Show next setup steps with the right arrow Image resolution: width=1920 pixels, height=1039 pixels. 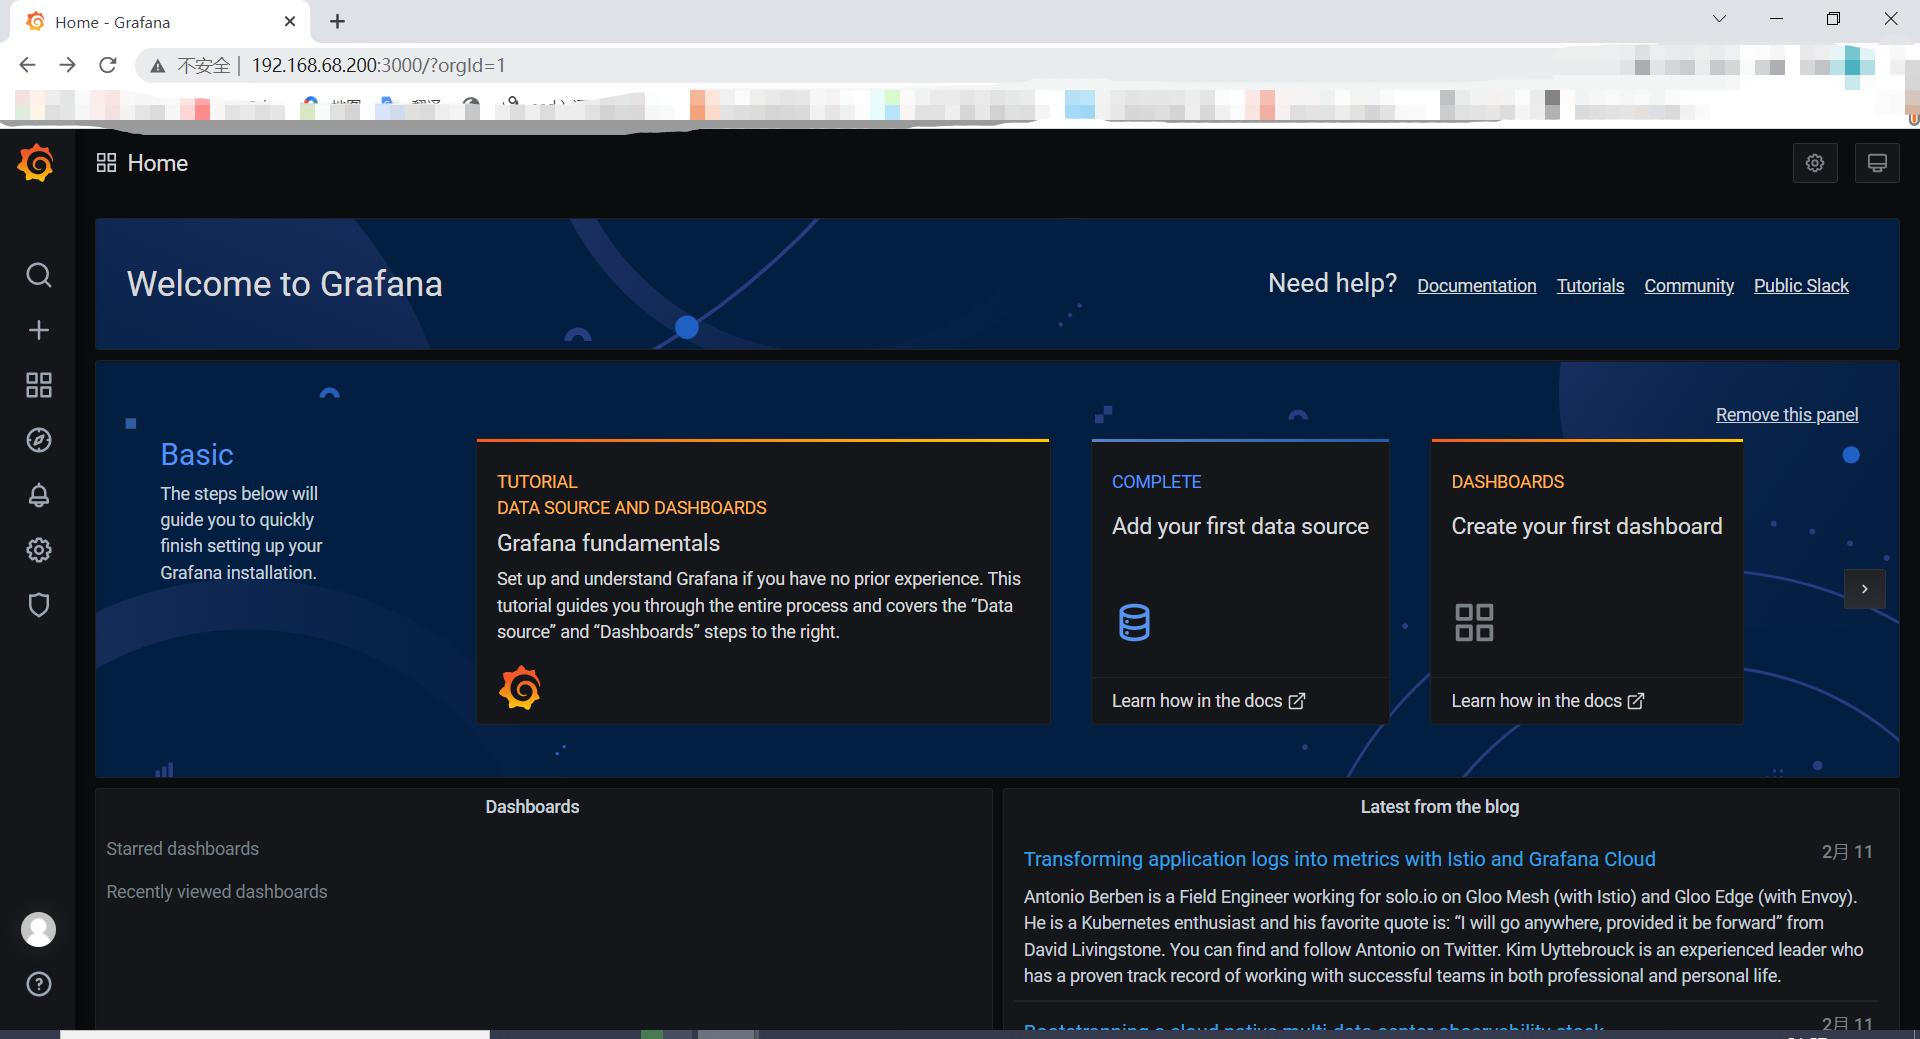1865,589
